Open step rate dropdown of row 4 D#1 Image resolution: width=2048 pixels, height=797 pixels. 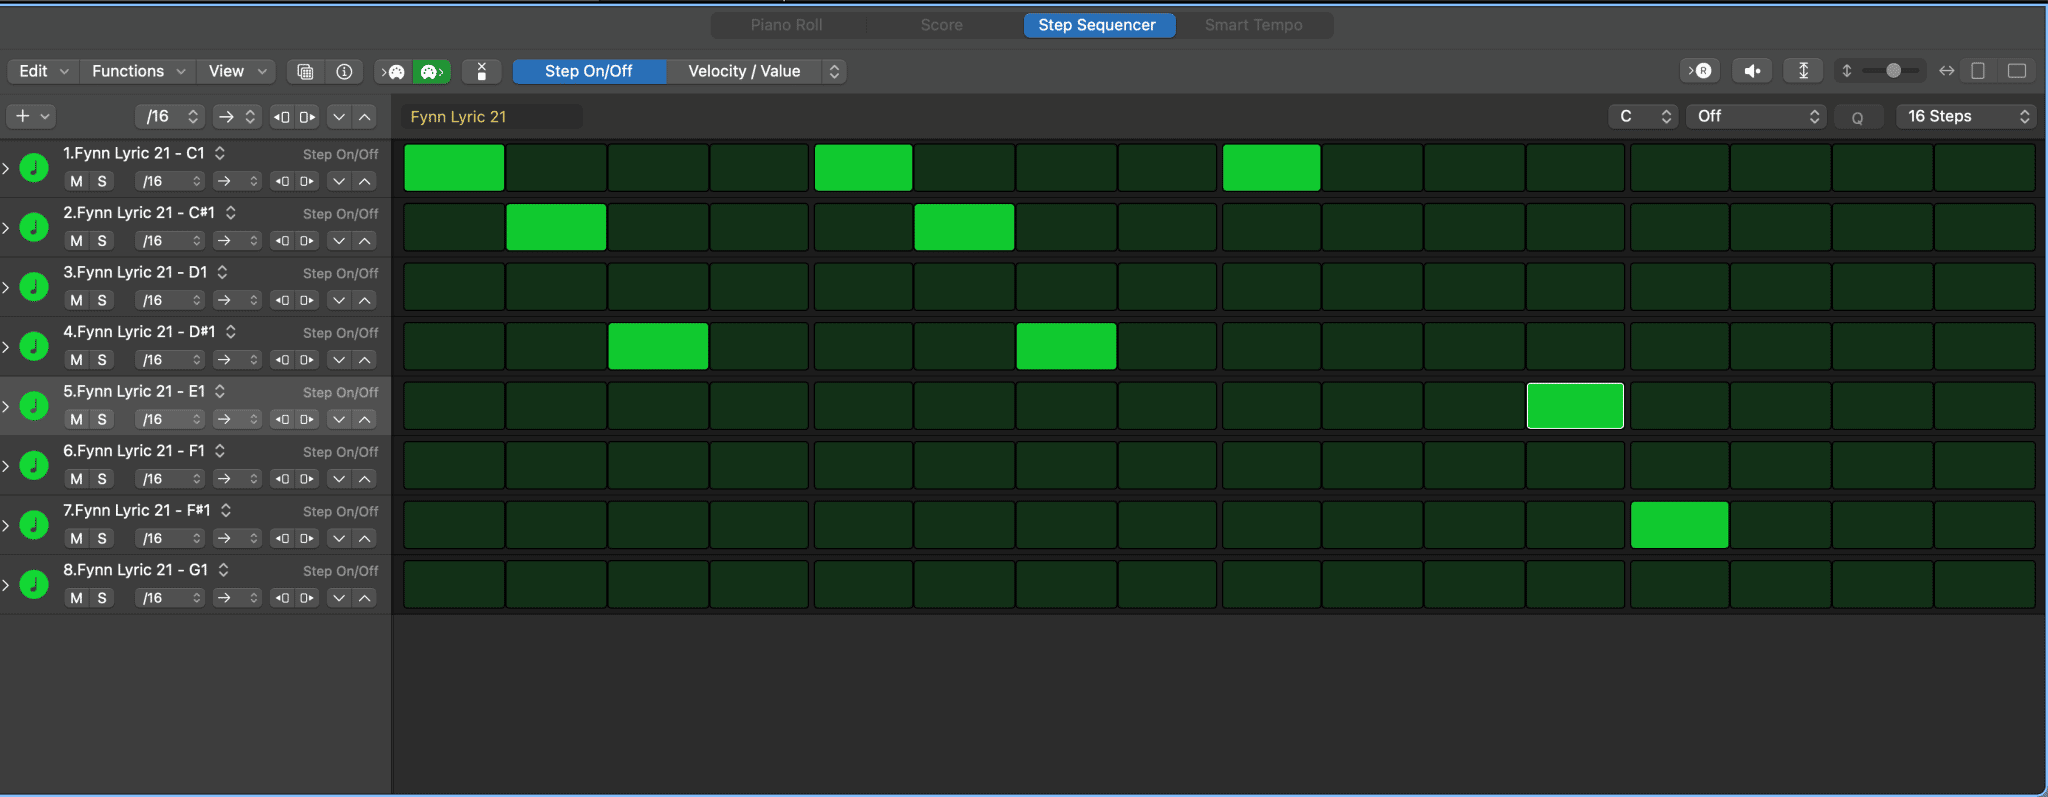[169, 360]
